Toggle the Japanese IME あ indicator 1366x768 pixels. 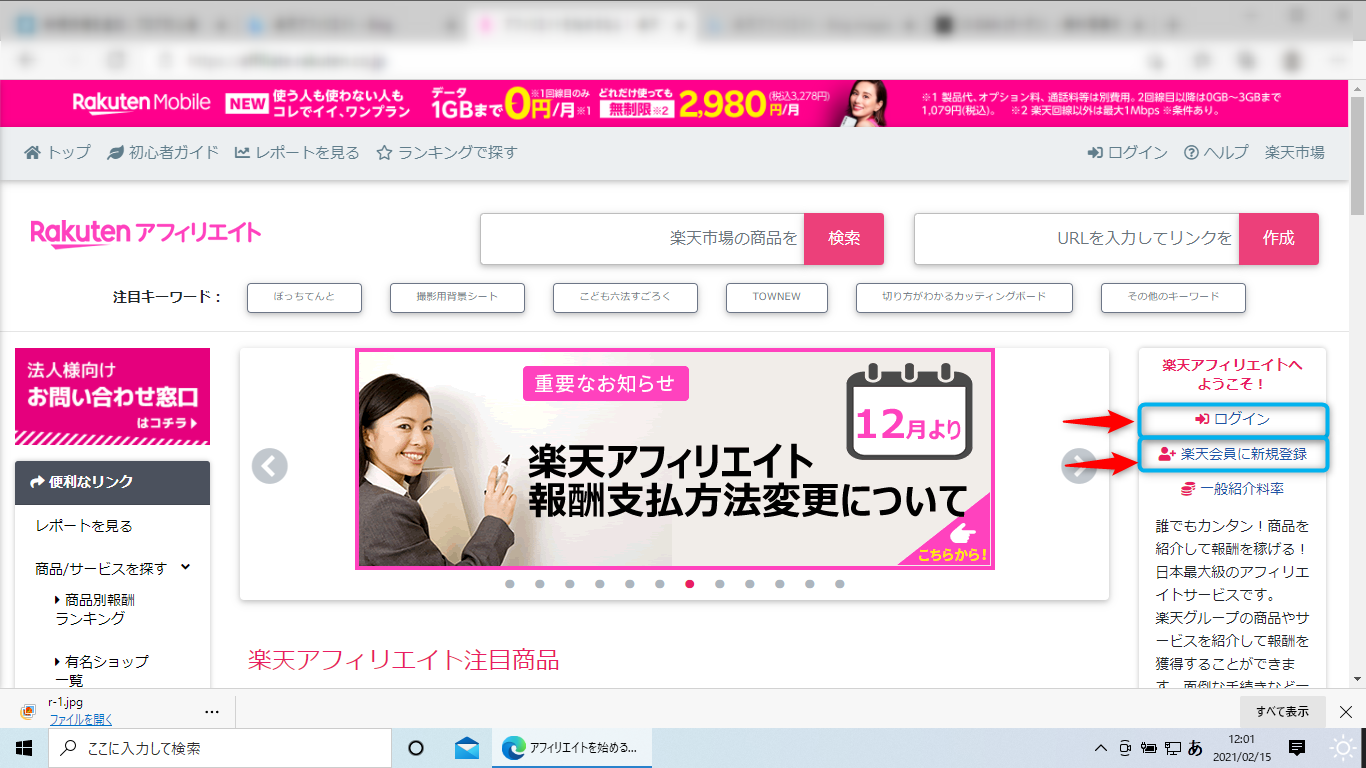tap(1195, 748)
